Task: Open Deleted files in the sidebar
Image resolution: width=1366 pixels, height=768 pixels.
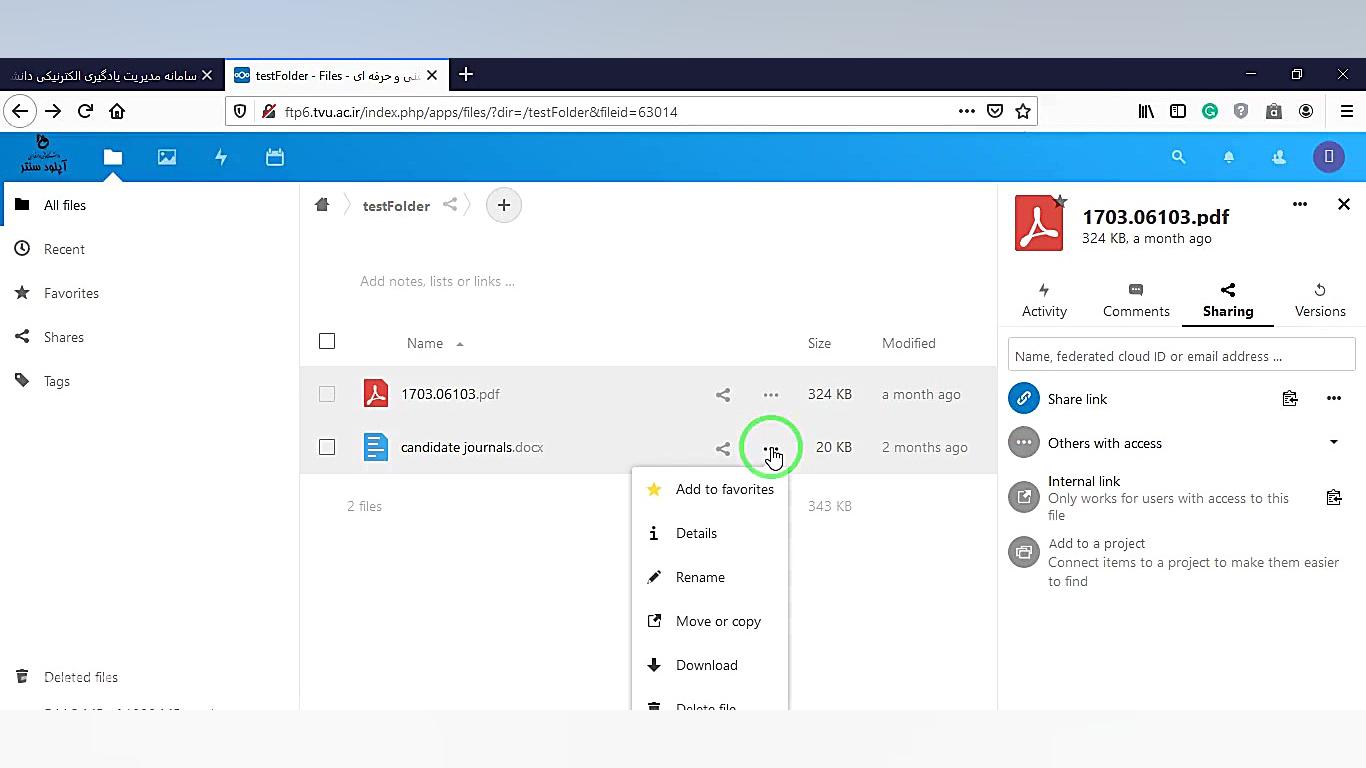Action: (x=80, y=677)
